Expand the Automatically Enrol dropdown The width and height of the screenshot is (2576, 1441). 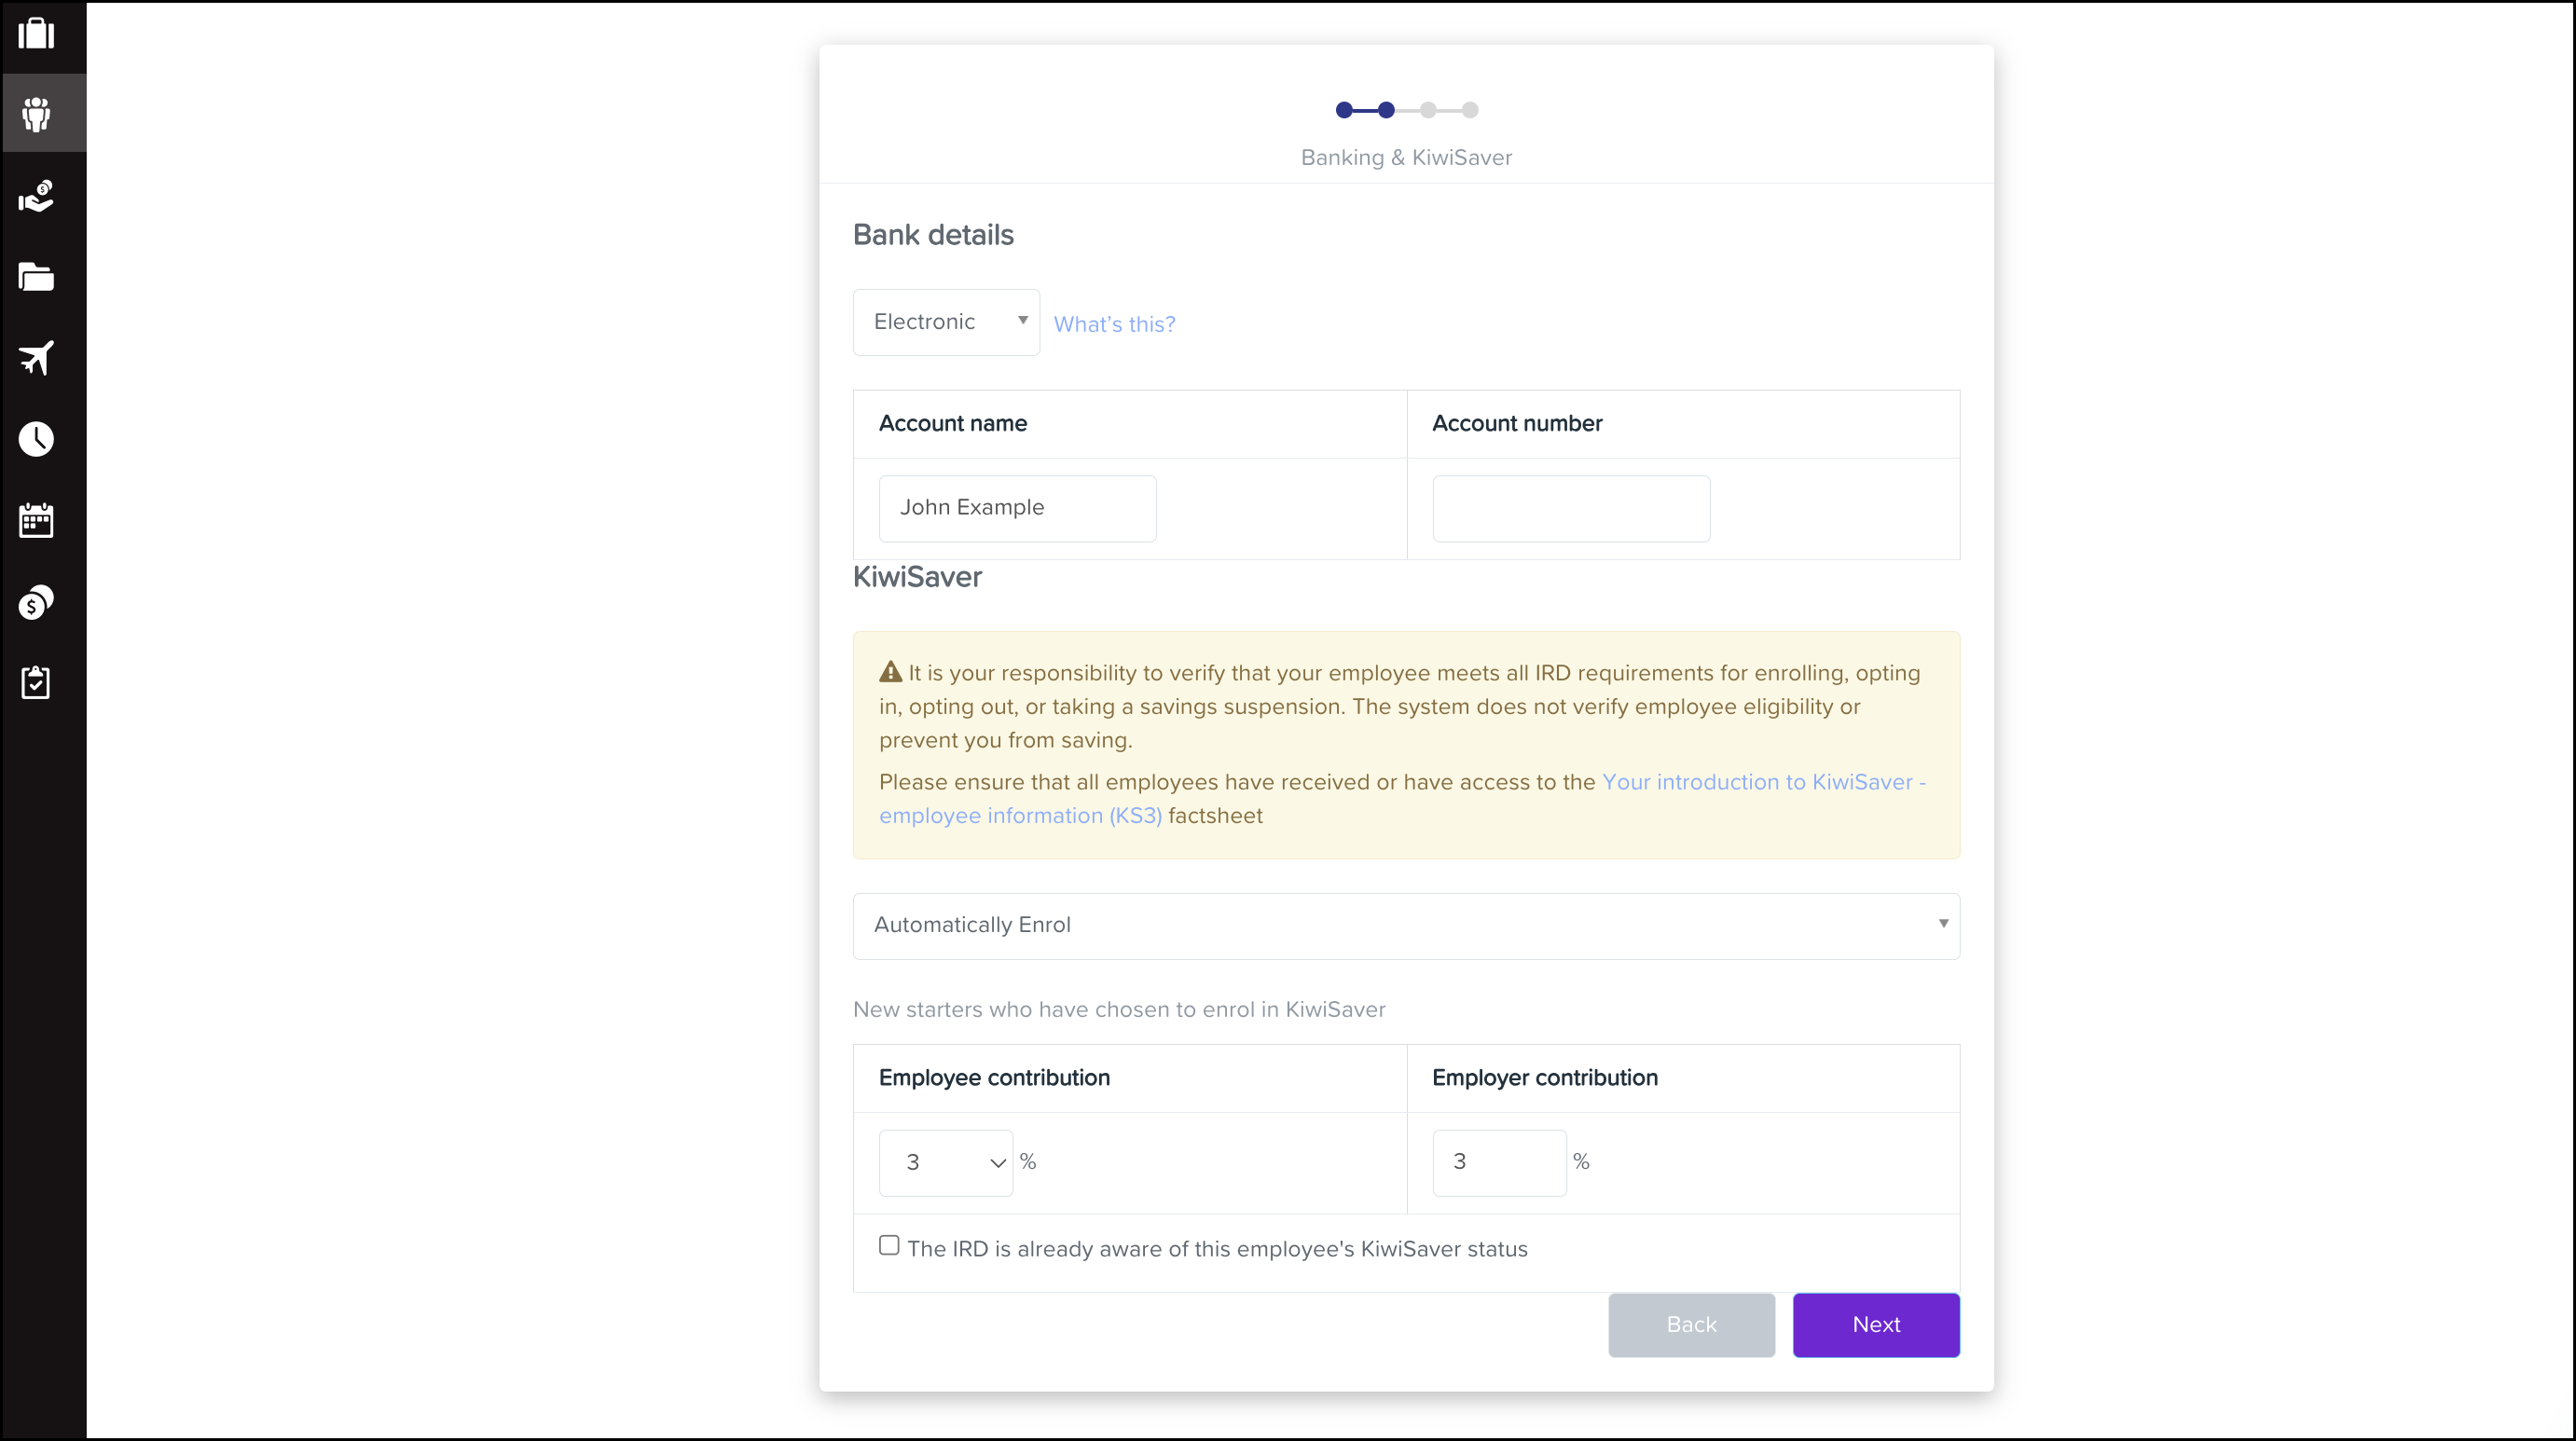(x=1405, y=926)
